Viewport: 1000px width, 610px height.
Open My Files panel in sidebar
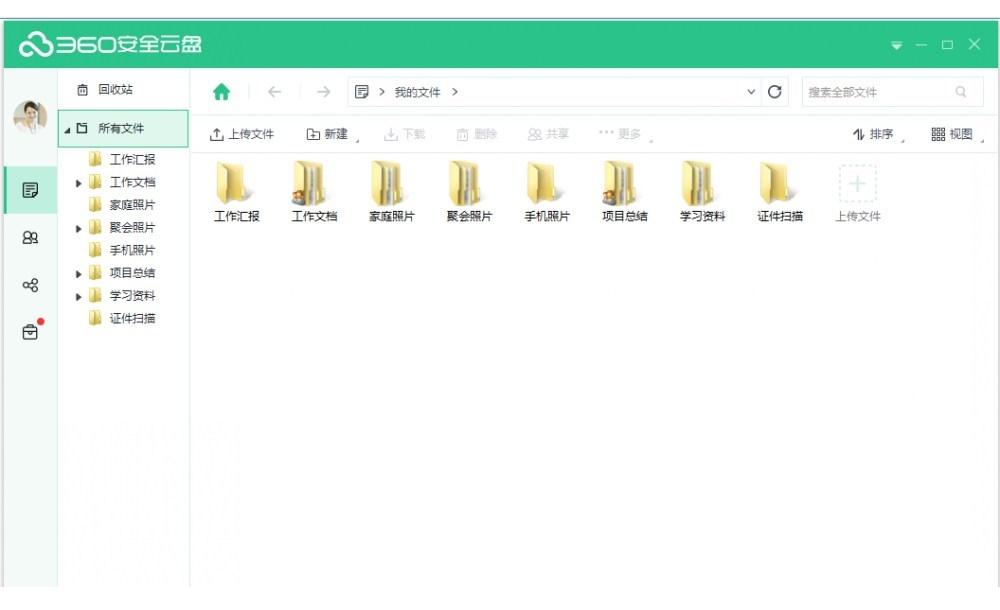click(30, 190)
